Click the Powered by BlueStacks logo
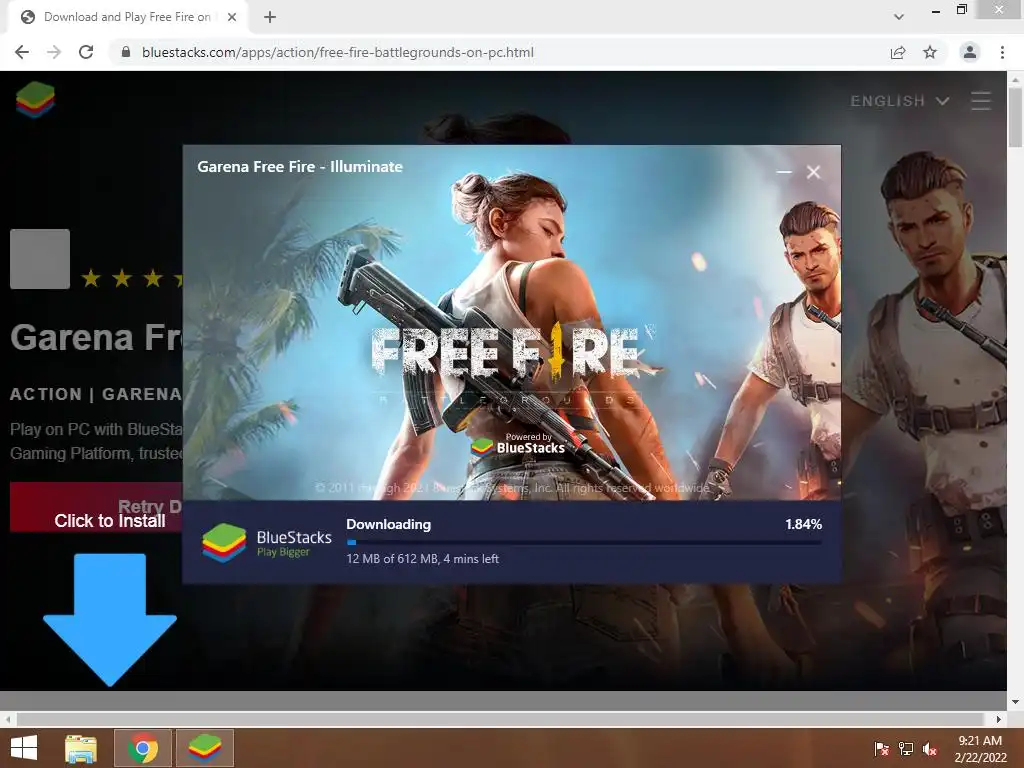 [x=519, y=444]
